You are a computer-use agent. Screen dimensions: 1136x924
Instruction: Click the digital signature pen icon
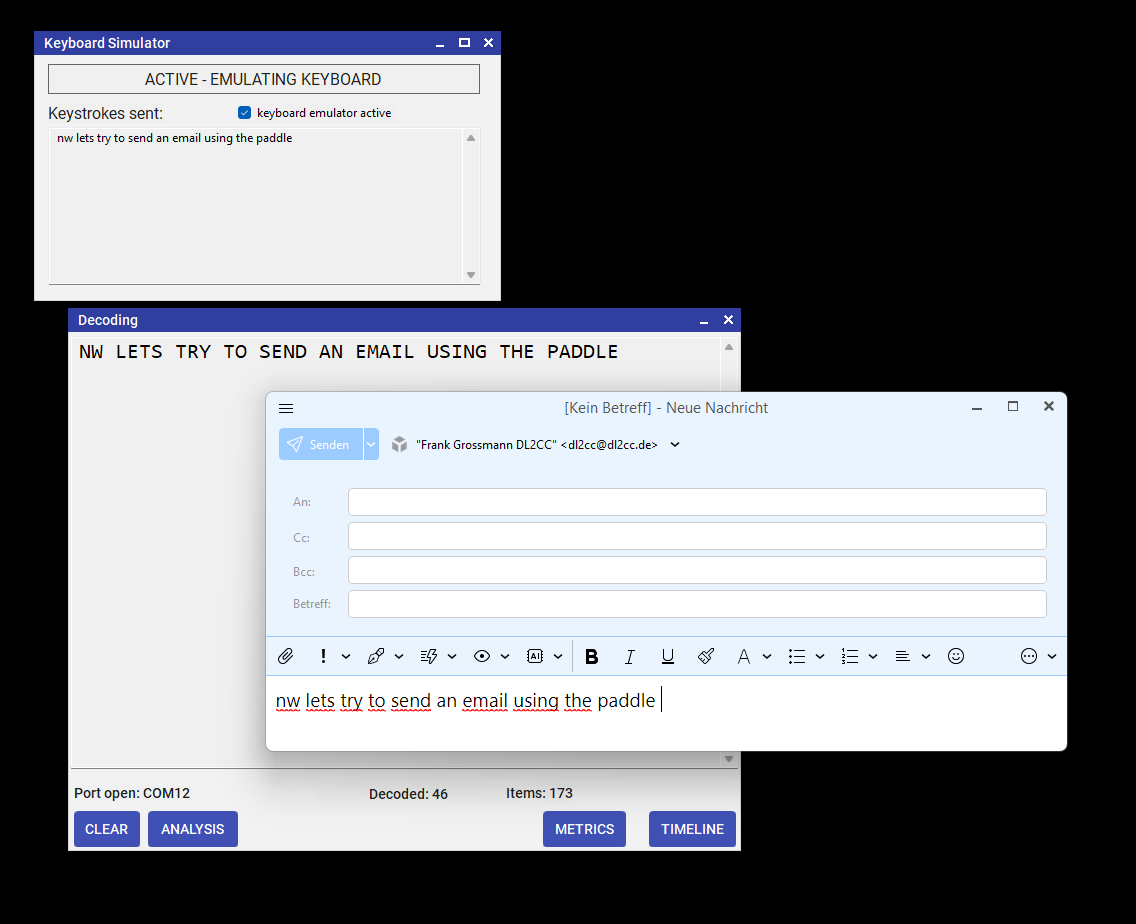pos(376,657)
